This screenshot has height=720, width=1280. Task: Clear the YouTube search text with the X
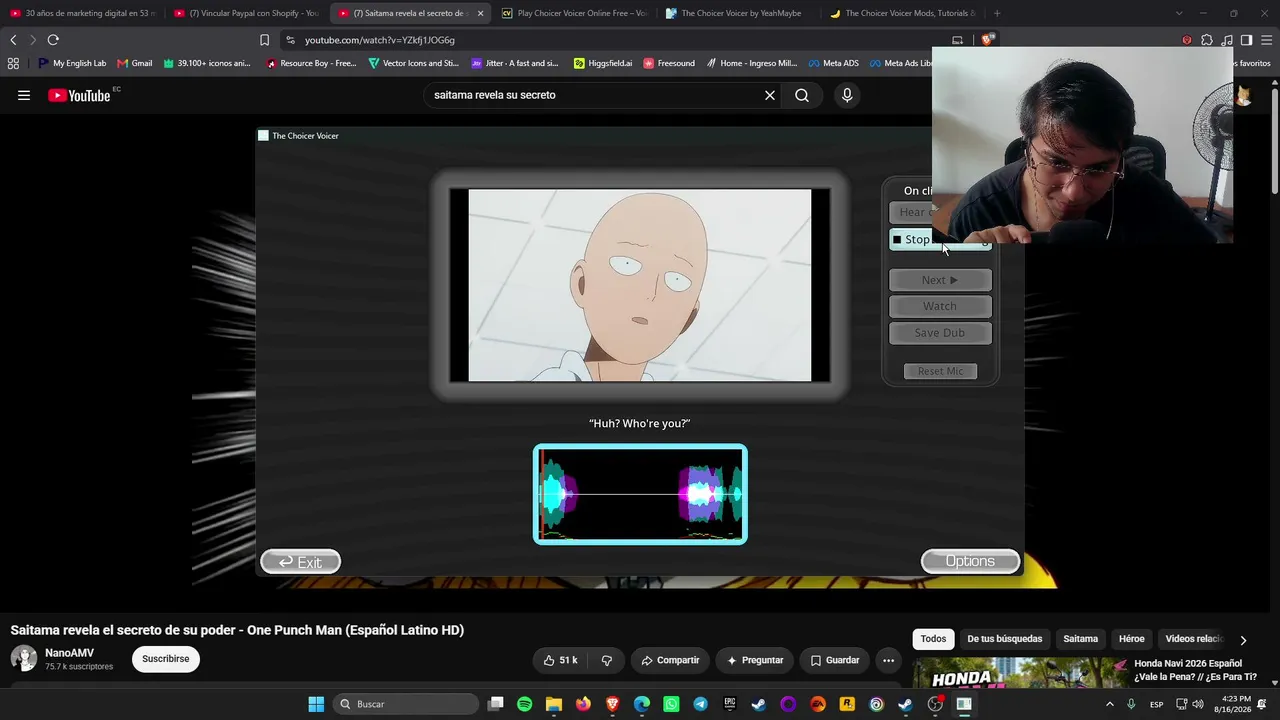click(770, 95)
